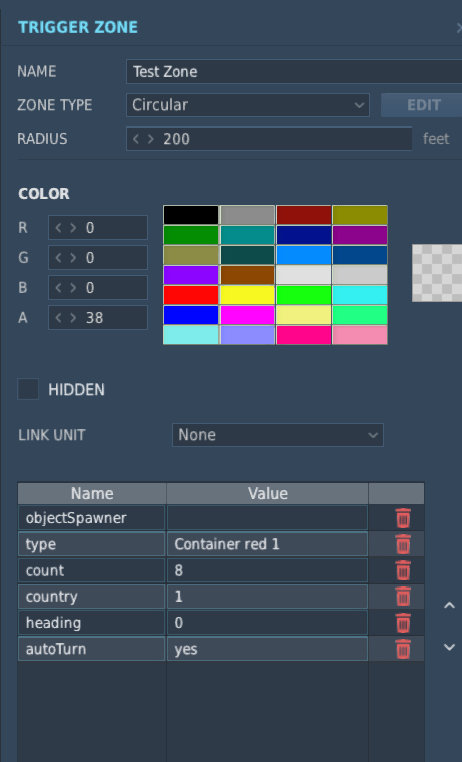This screenshot has width=462, height=762.
Task: Edit the heading value 0
Action: pyautogui.click(x=267, y=623)
